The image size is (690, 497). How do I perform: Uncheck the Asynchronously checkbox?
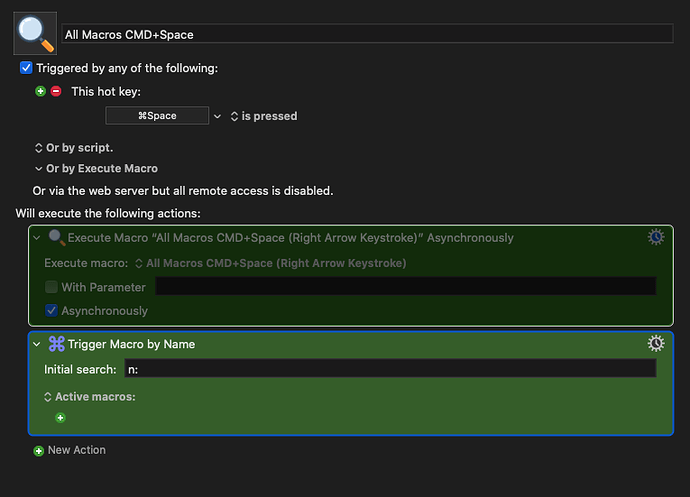click(51, 311)
